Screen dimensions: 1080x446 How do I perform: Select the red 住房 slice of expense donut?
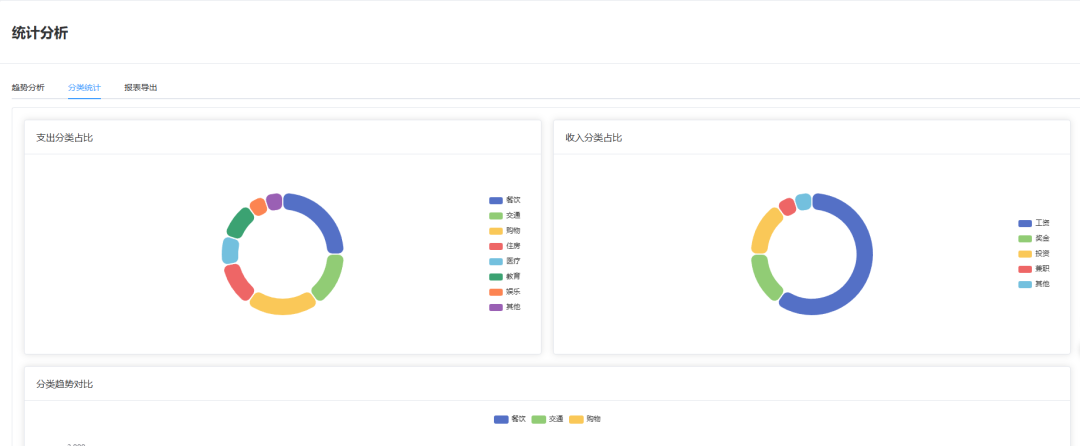click(238, 282)
